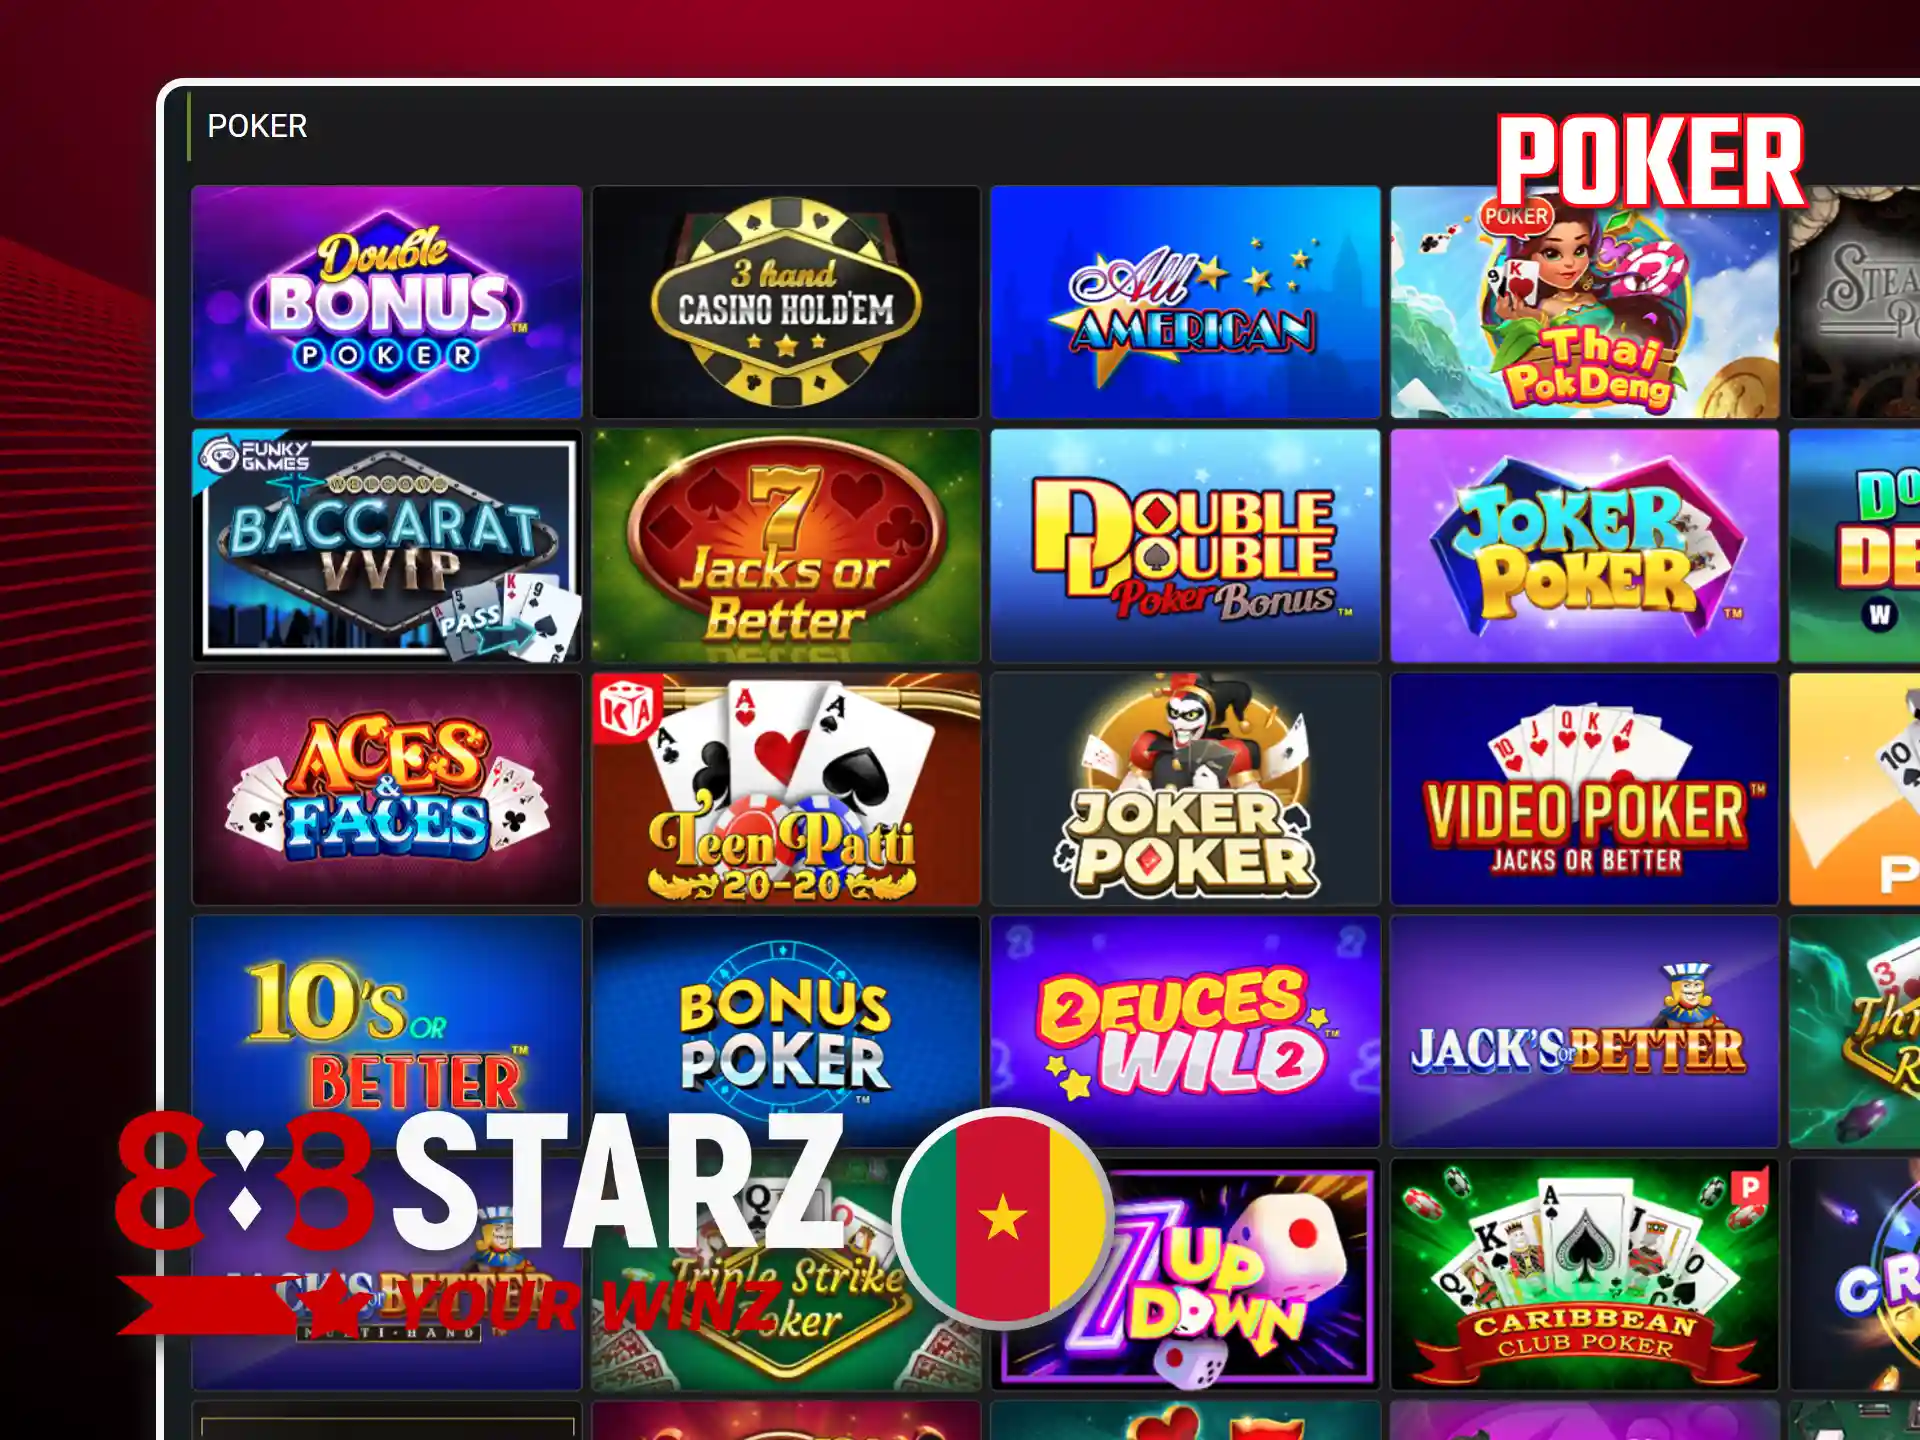The height and width of the screenshot is (1440, 1920).
Task: Open the Aces & Faces game
Action: tap(386, 789)
